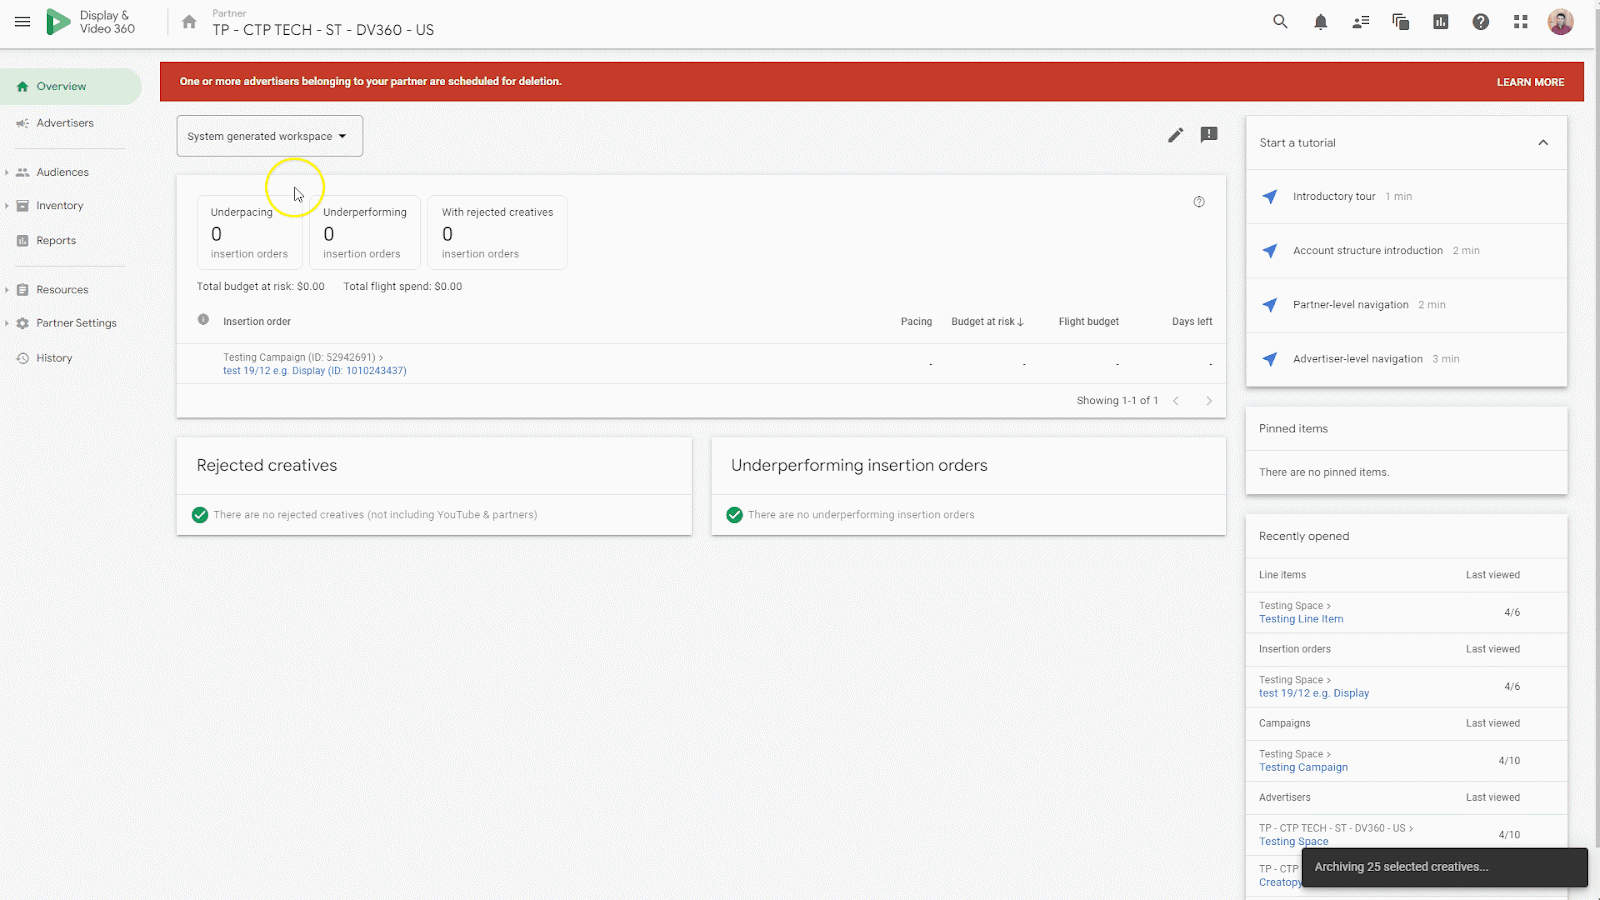The width and height of the screenshot is (1600, 900).
Task: Open the Google apps grid icon
Action: pyautogui.click(x=1520, y=21)
